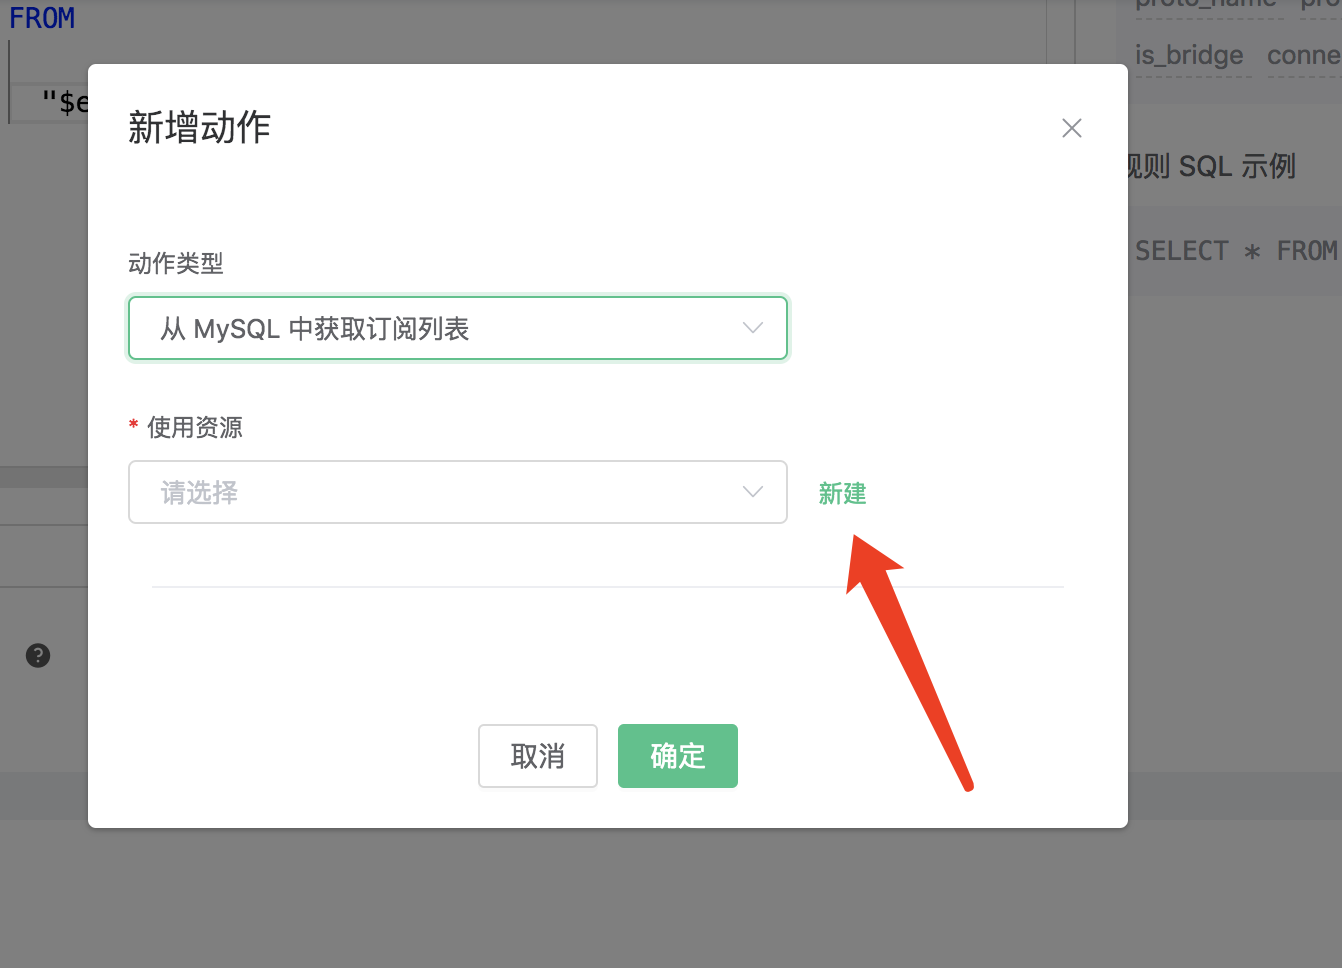The width and height of the screenshot is (1342, 968).
Task: Click the is_bridge field label
Action: tap(1189, 55)
